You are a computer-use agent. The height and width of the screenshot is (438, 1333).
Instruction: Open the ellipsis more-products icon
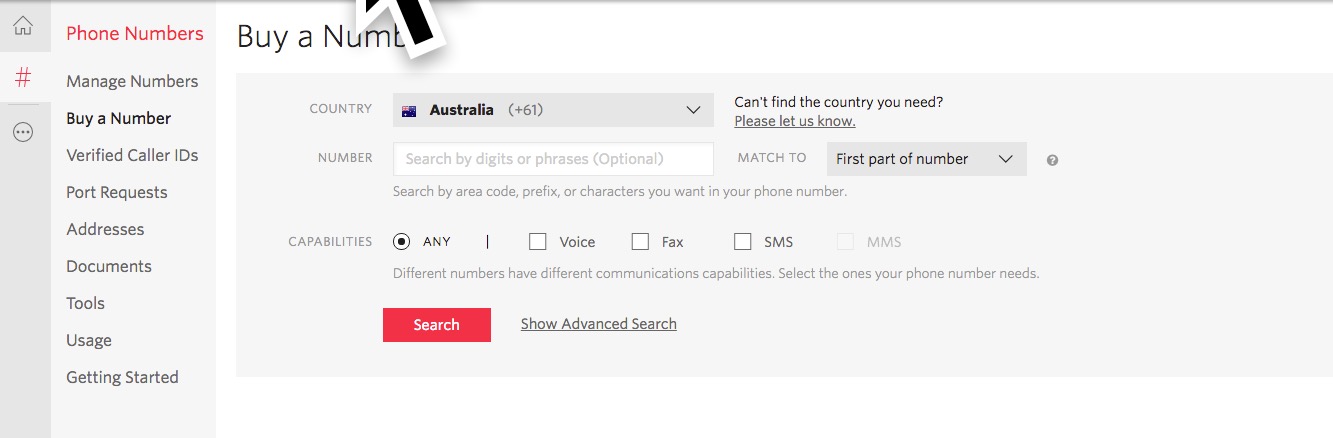pos(23,132)
